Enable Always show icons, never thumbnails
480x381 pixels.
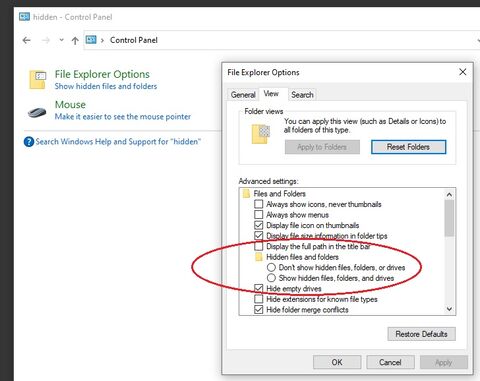(x=258, y=204)
